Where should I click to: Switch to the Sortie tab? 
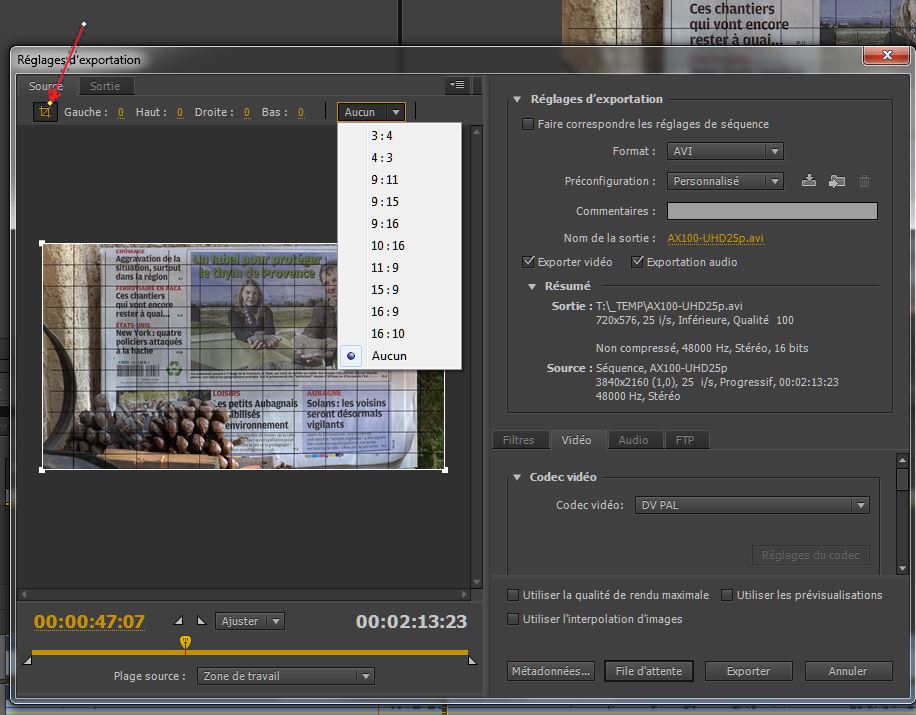(105, 86)
